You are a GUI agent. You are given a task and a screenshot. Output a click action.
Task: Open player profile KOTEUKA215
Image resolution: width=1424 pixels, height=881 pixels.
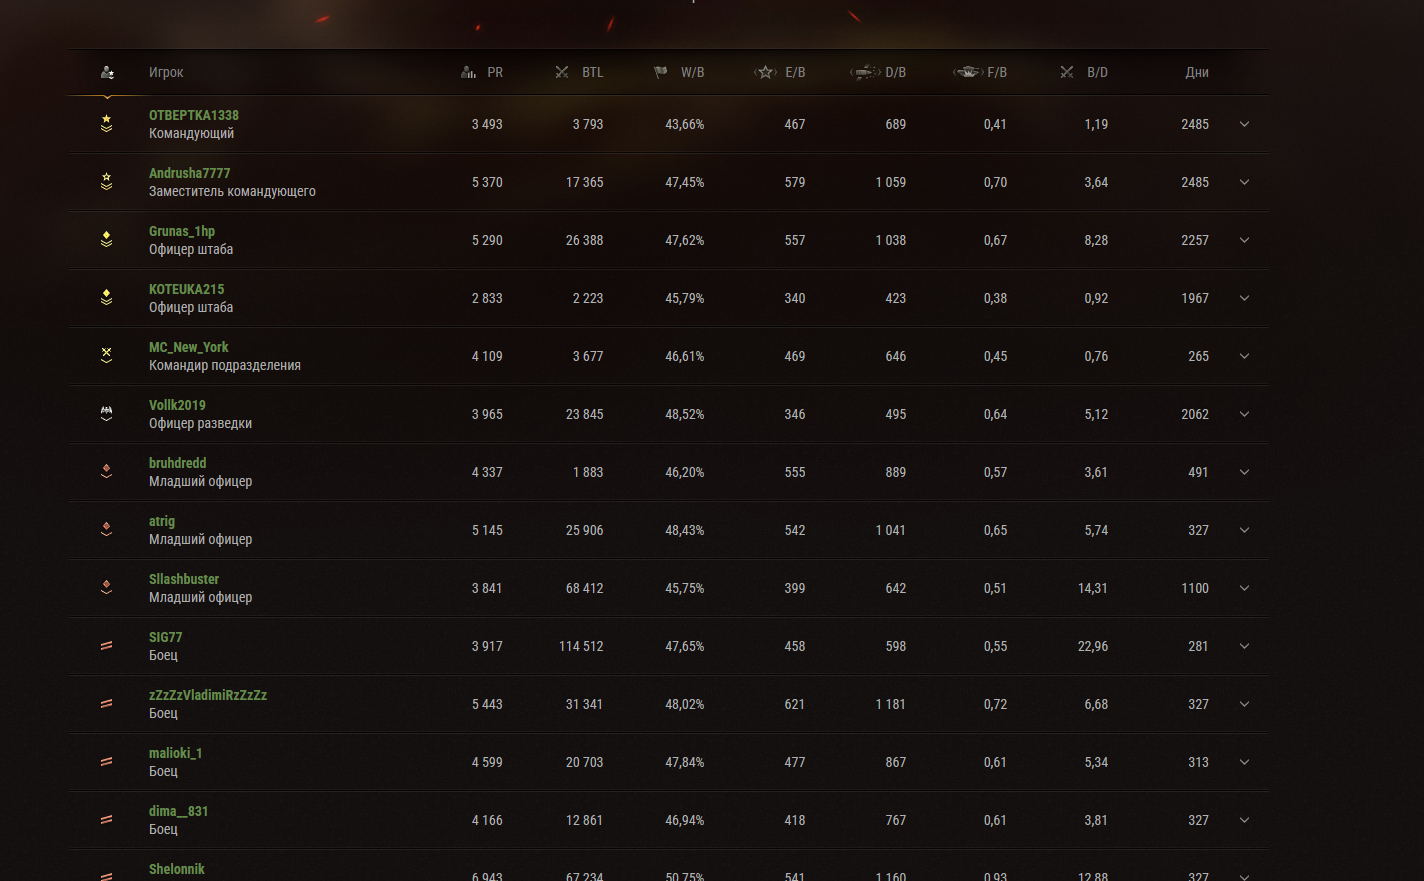tap(187, 289)
